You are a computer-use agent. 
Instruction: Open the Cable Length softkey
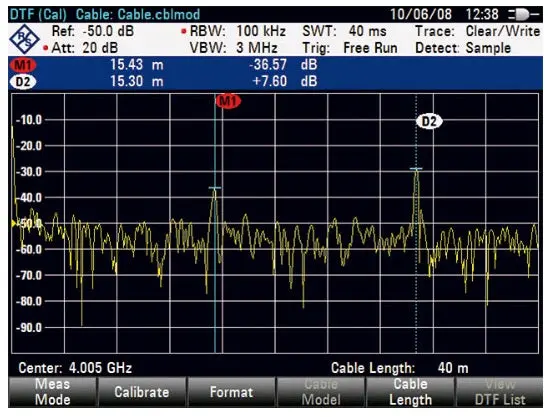coord(410,392)
